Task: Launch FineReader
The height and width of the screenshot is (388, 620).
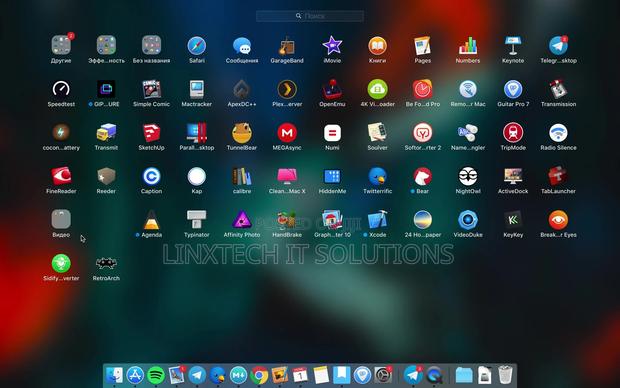Action: coord(61,176)
